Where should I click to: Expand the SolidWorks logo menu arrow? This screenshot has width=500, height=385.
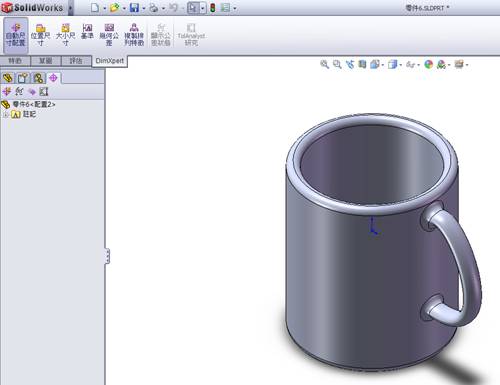coord(71,8)
